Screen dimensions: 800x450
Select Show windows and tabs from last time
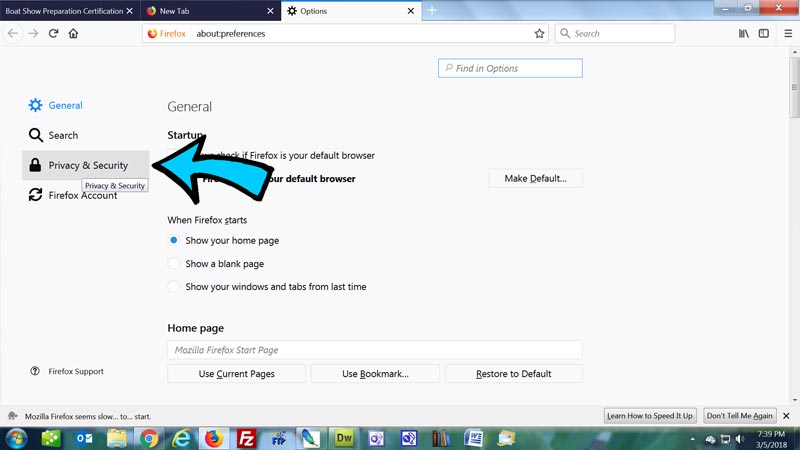point(173,287)
